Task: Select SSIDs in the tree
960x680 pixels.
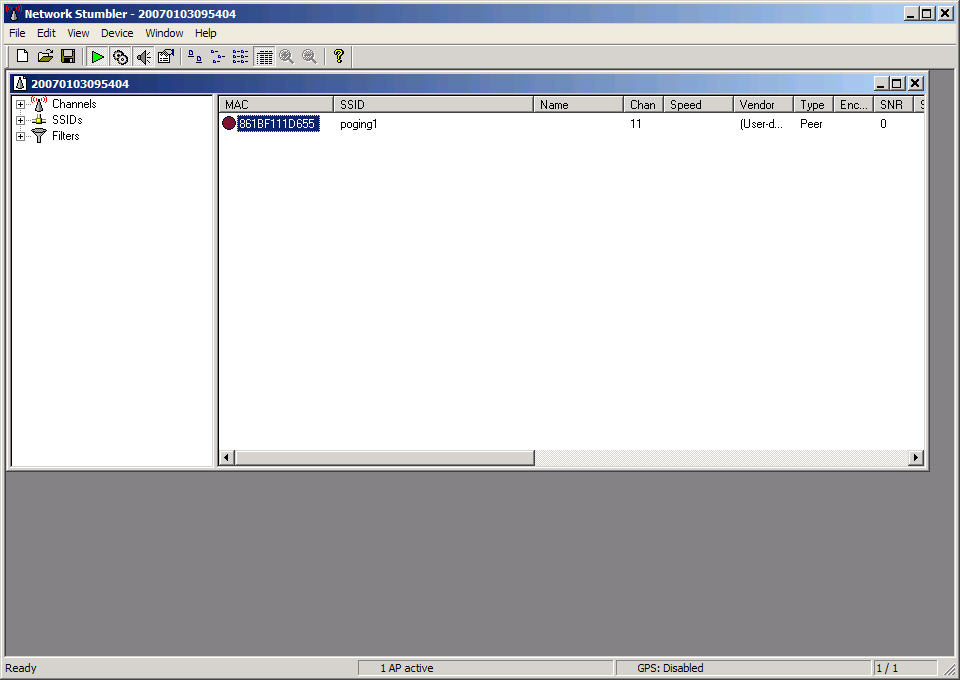Action: pos(67,120)
